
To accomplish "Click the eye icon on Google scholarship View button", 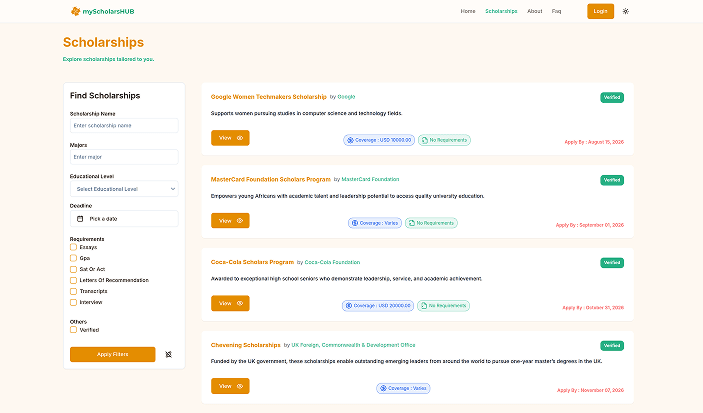I will tap(240, 138).
